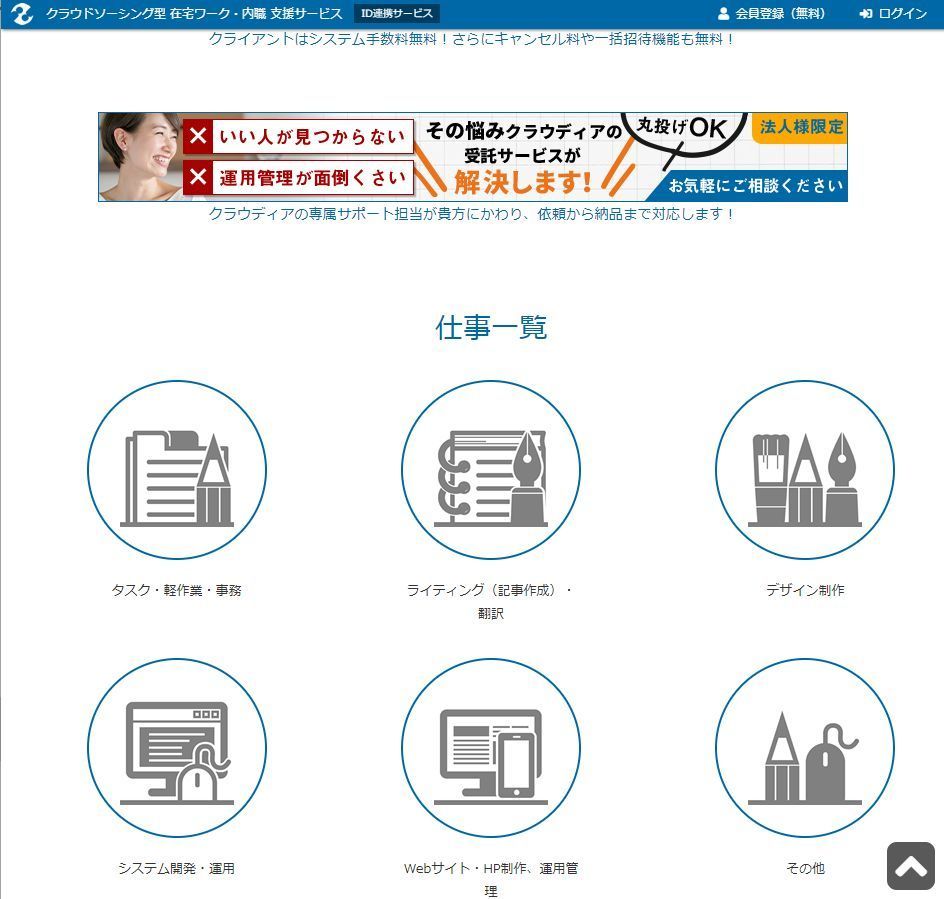
Task: Click the クラウドソーシング型 在宅ワーク header title
Action: coord(194,13)
